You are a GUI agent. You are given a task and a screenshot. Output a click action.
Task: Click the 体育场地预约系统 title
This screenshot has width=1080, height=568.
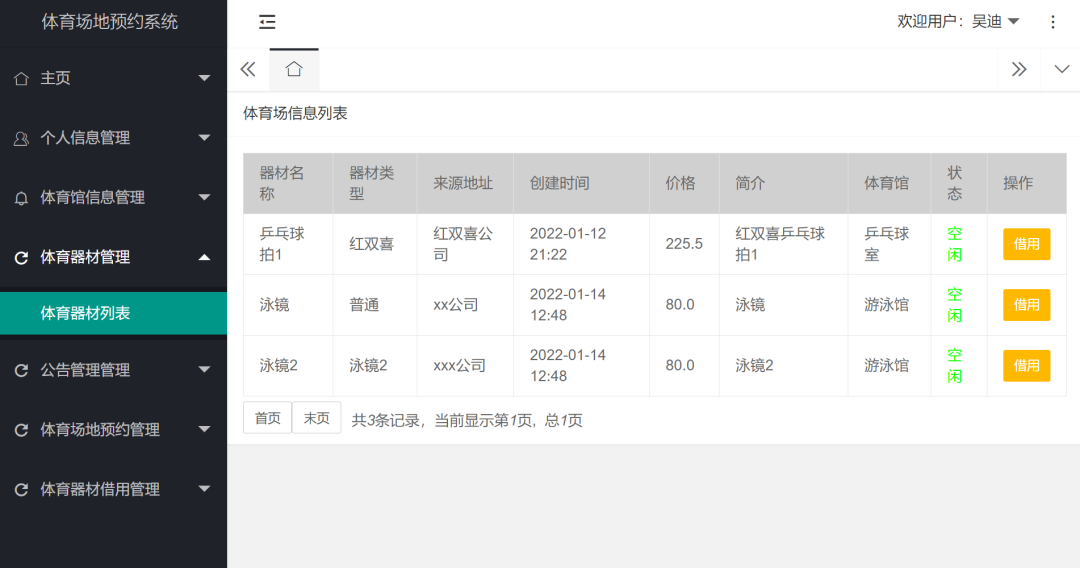pyautogui.click(x=110, y=22)
